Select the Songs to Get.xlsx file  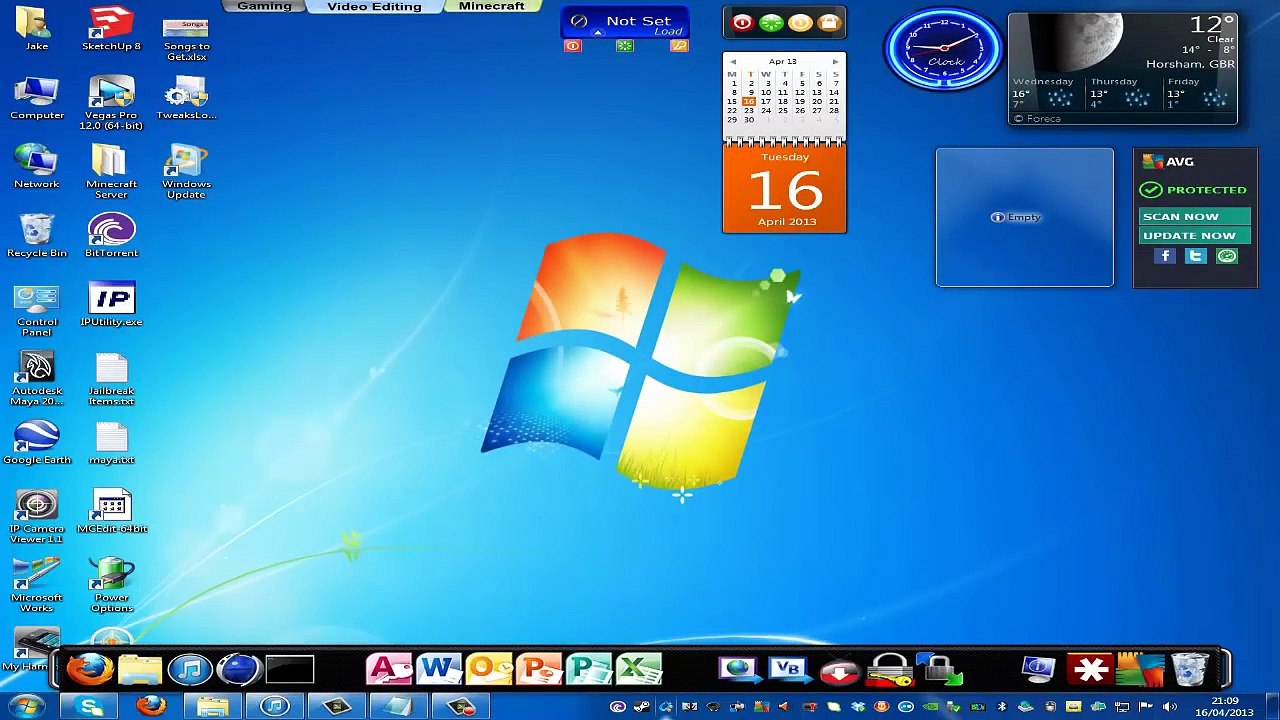point(186,39)
